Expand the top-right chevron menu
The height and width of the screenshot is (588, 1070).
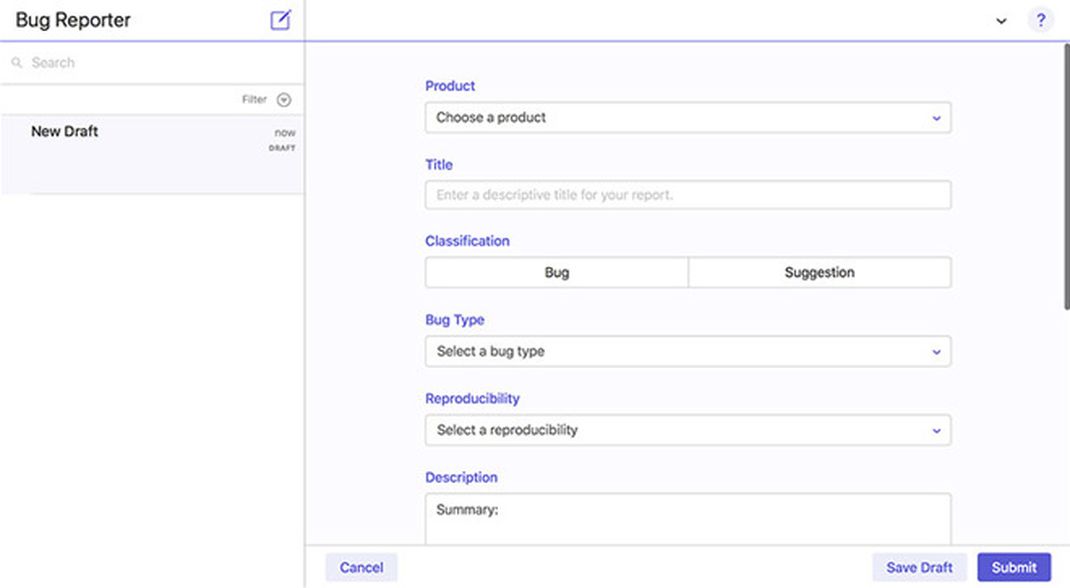click(1001, 20)
